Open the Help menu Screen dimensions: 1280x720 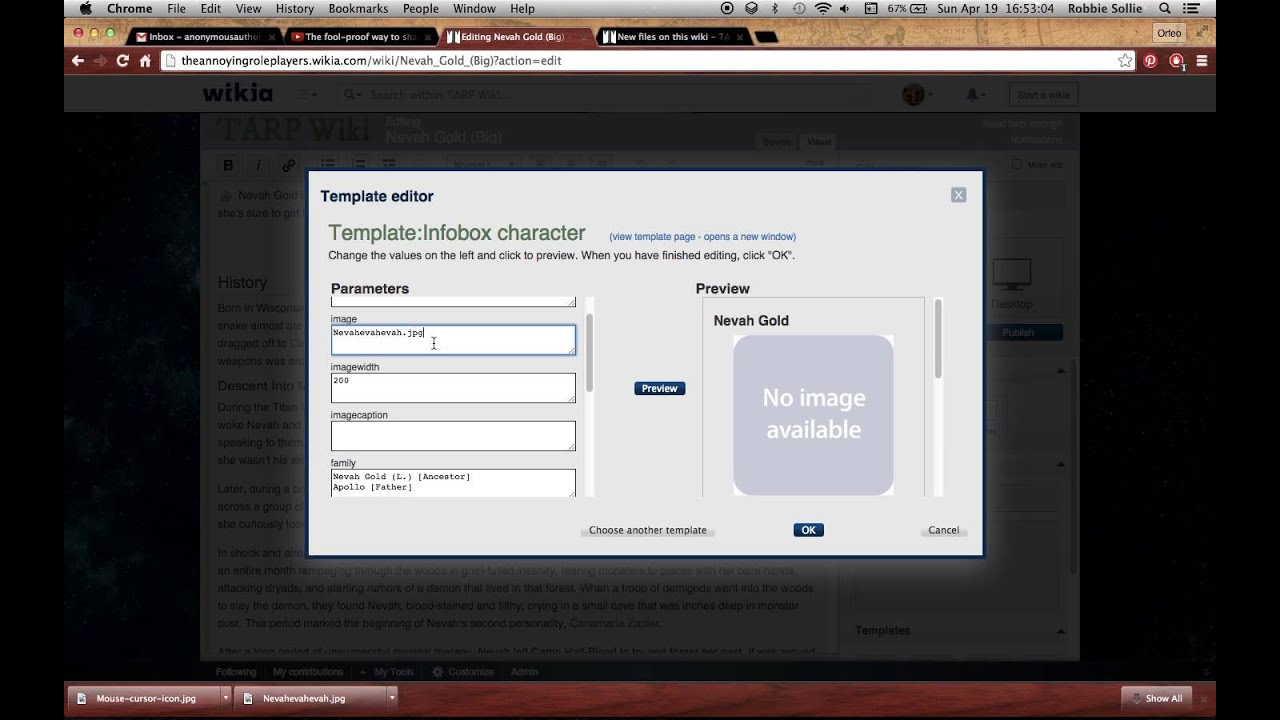(x=522, y=9)
